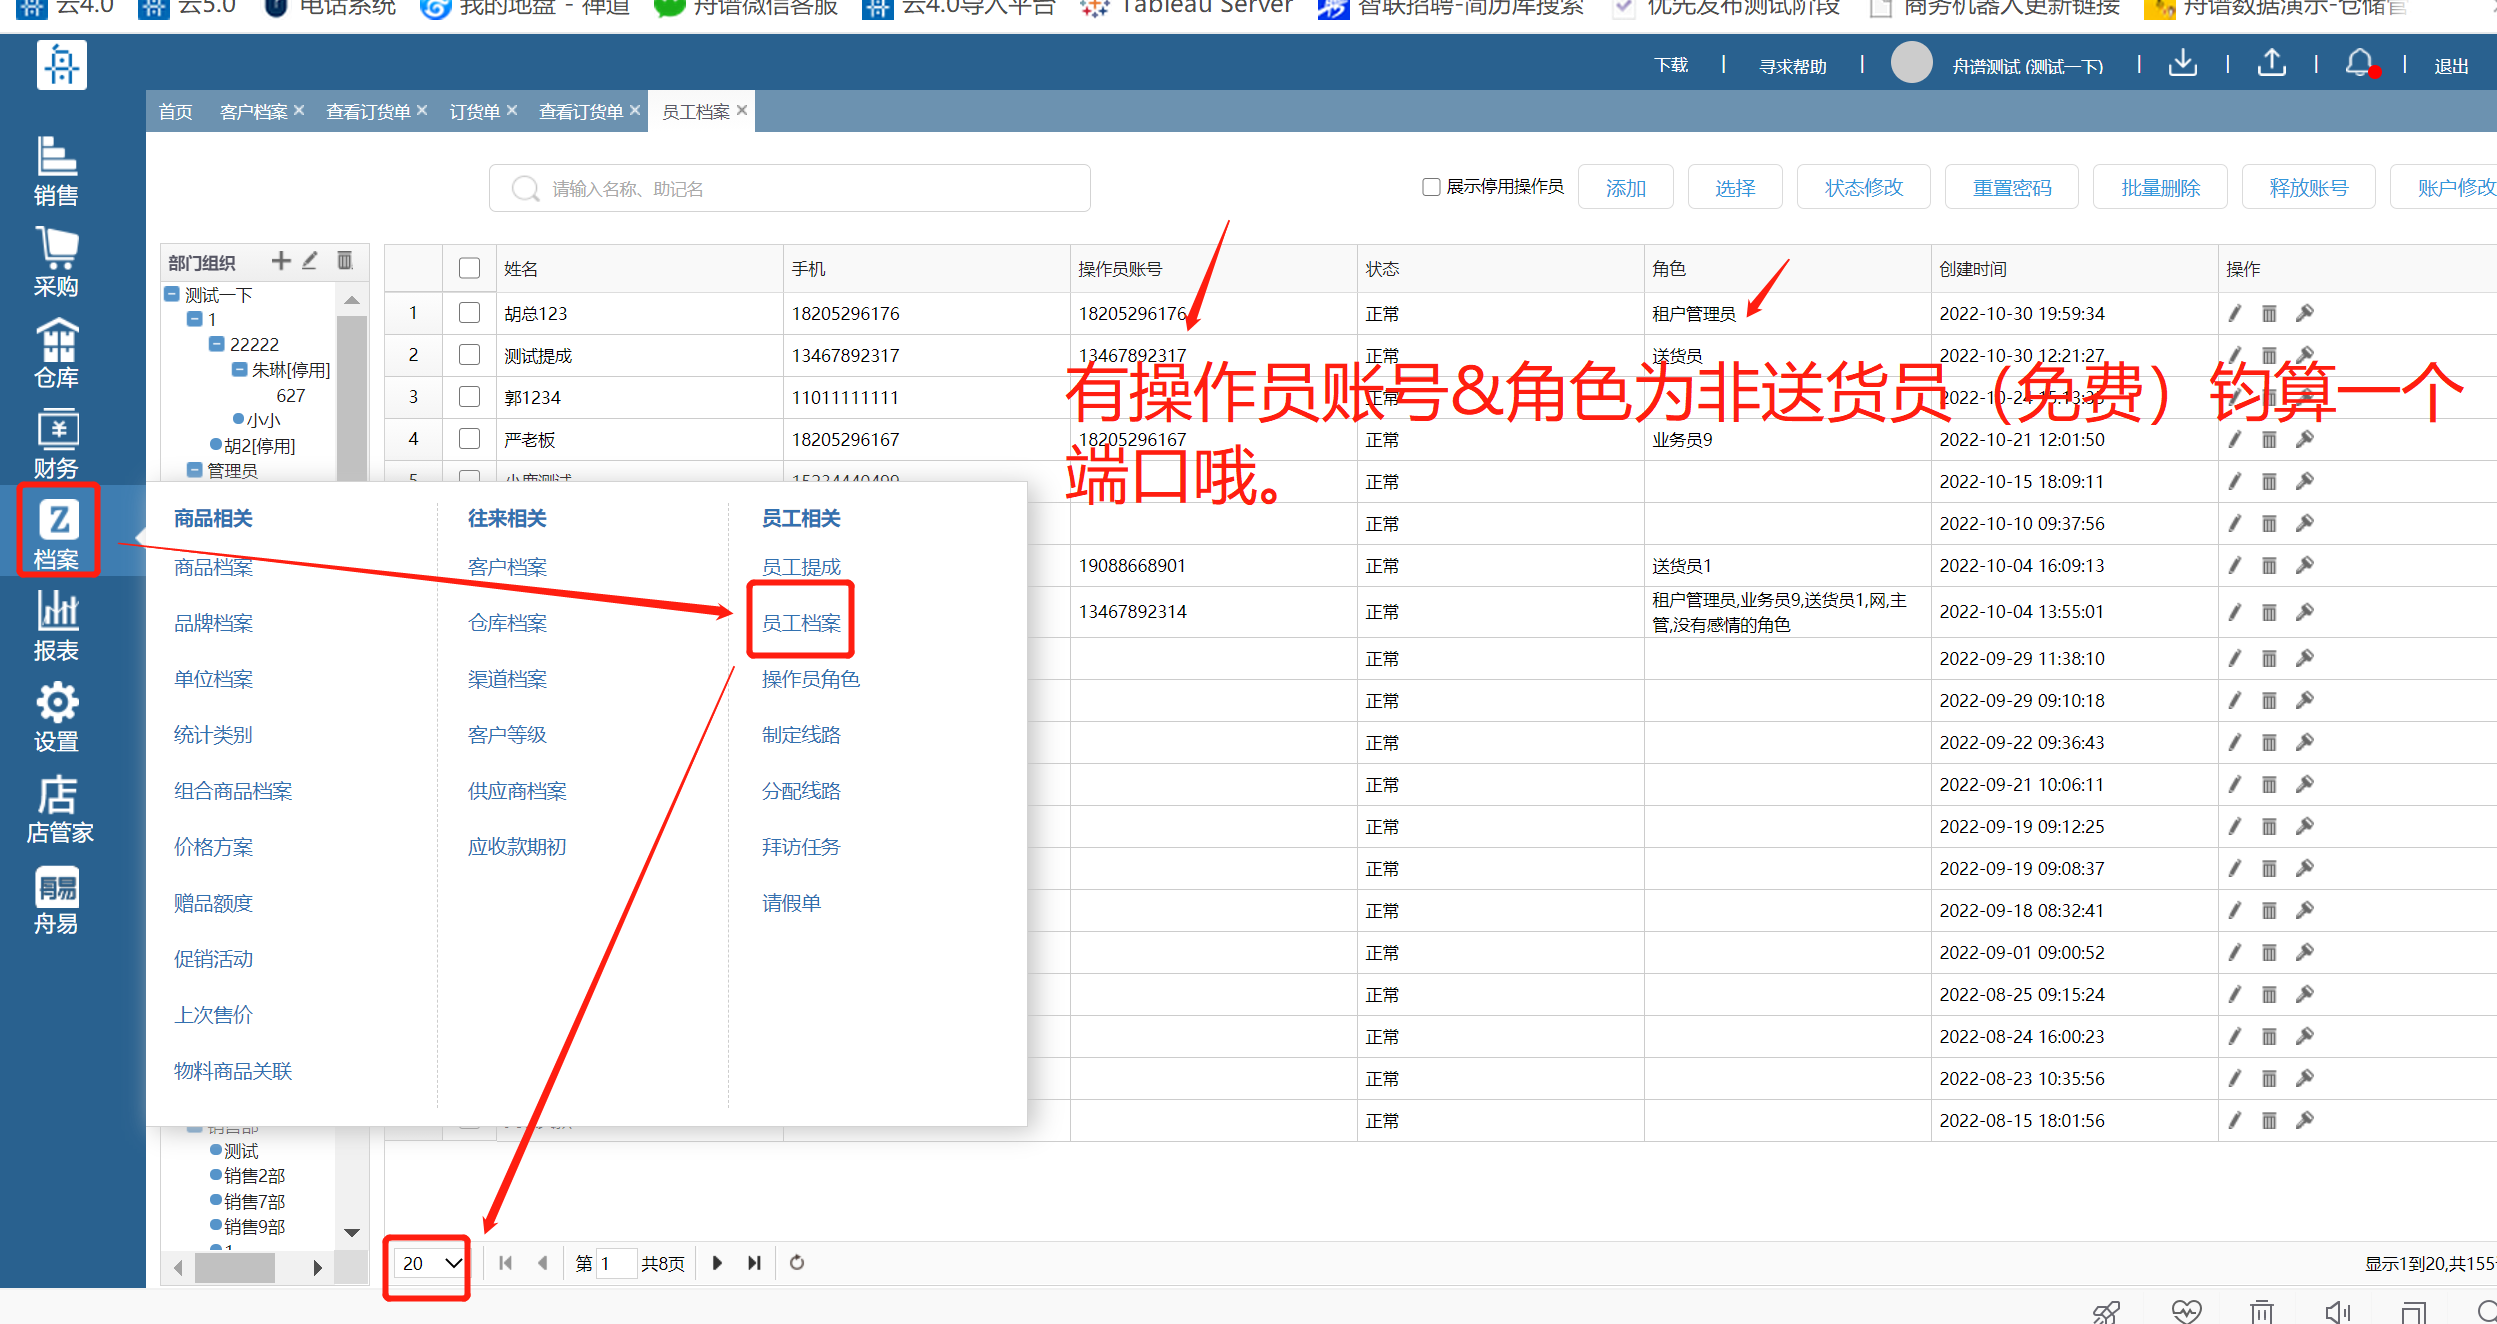This screenshot has width=2497, height=1324.
Task: Open 客户档案 in the archives flyout menu
Action: 507,567
